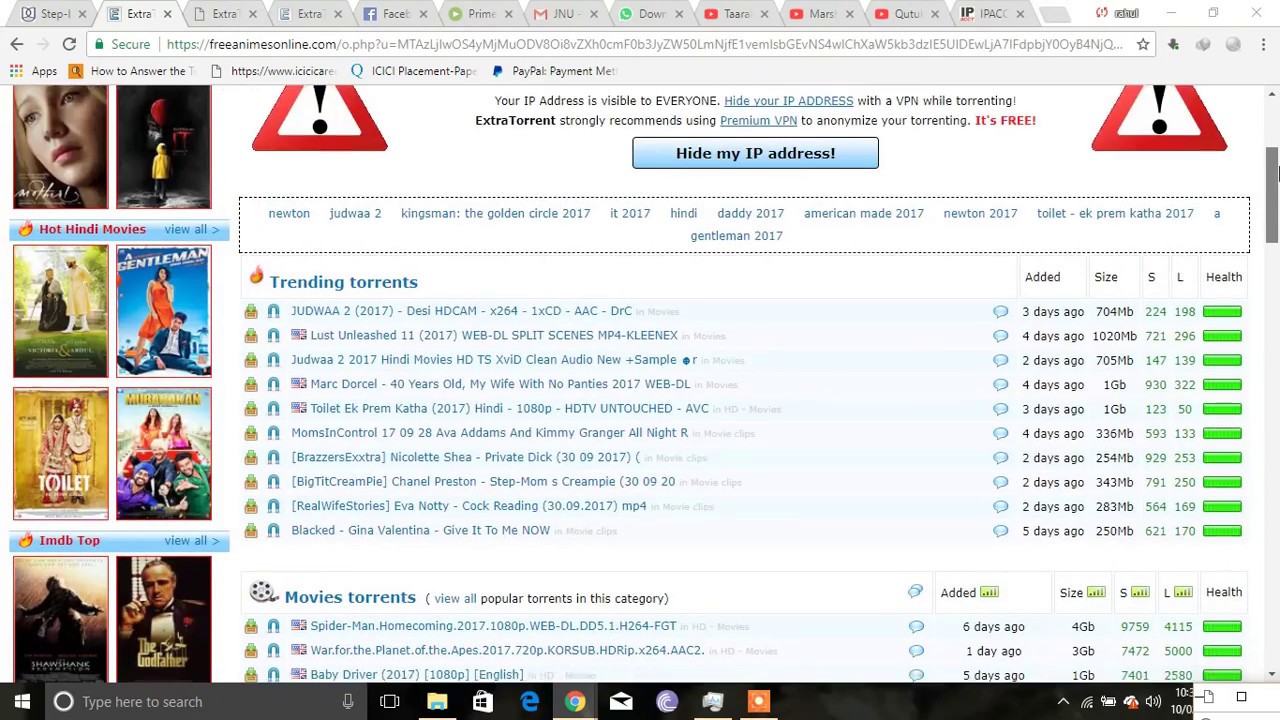The image size is (1280, 720).
Task: Click health bar for Spider-Man Homecoming row
Action: 1222,627
